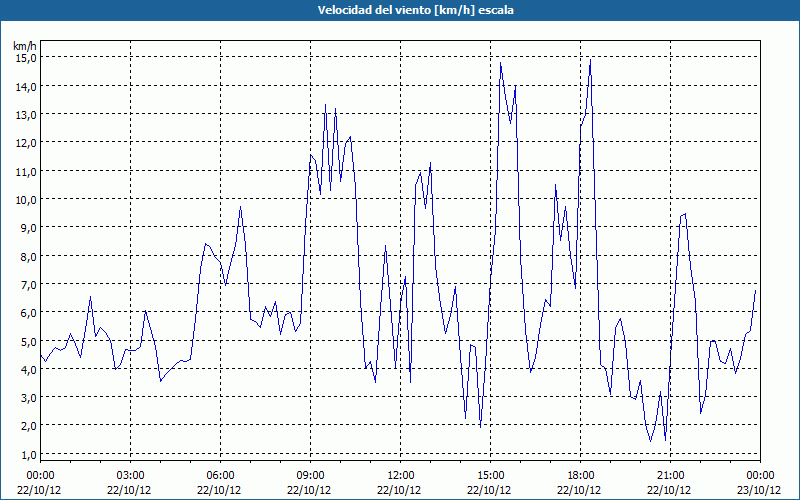The image size is (800, 500).
Task: Pick the "22/10/12" date under 15:00
Action: (x=489, y=490)
